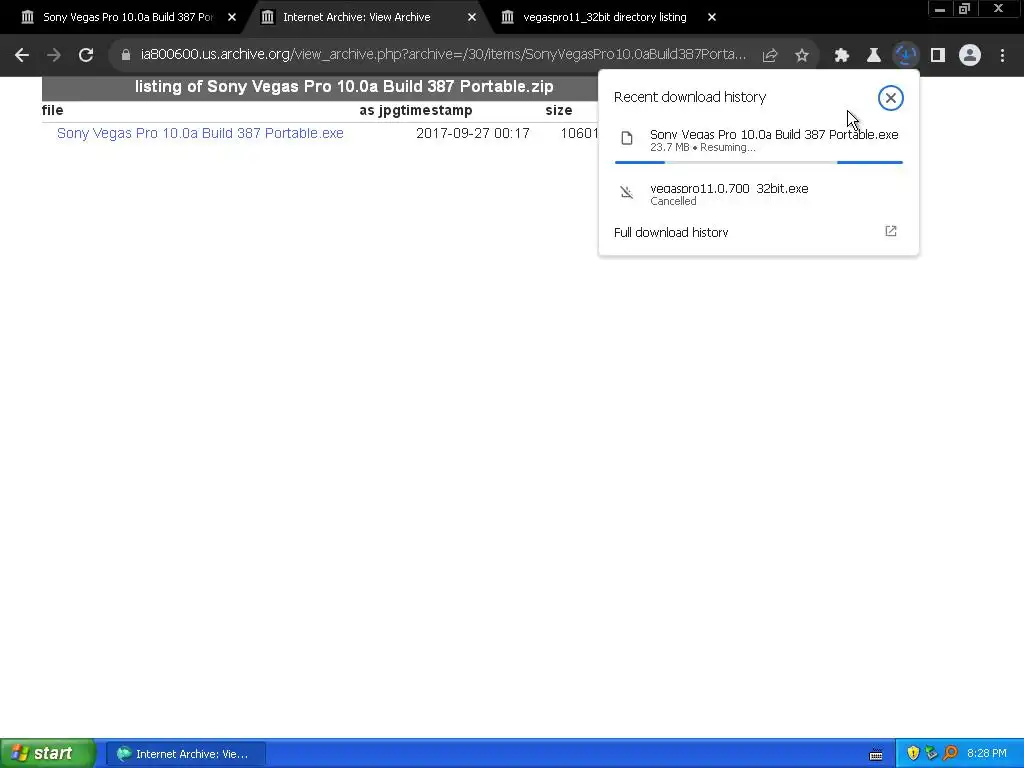Open the side panel icon
Viewport: 1024px width, 768px height.
pyautogui.click(x=938, y=56)
